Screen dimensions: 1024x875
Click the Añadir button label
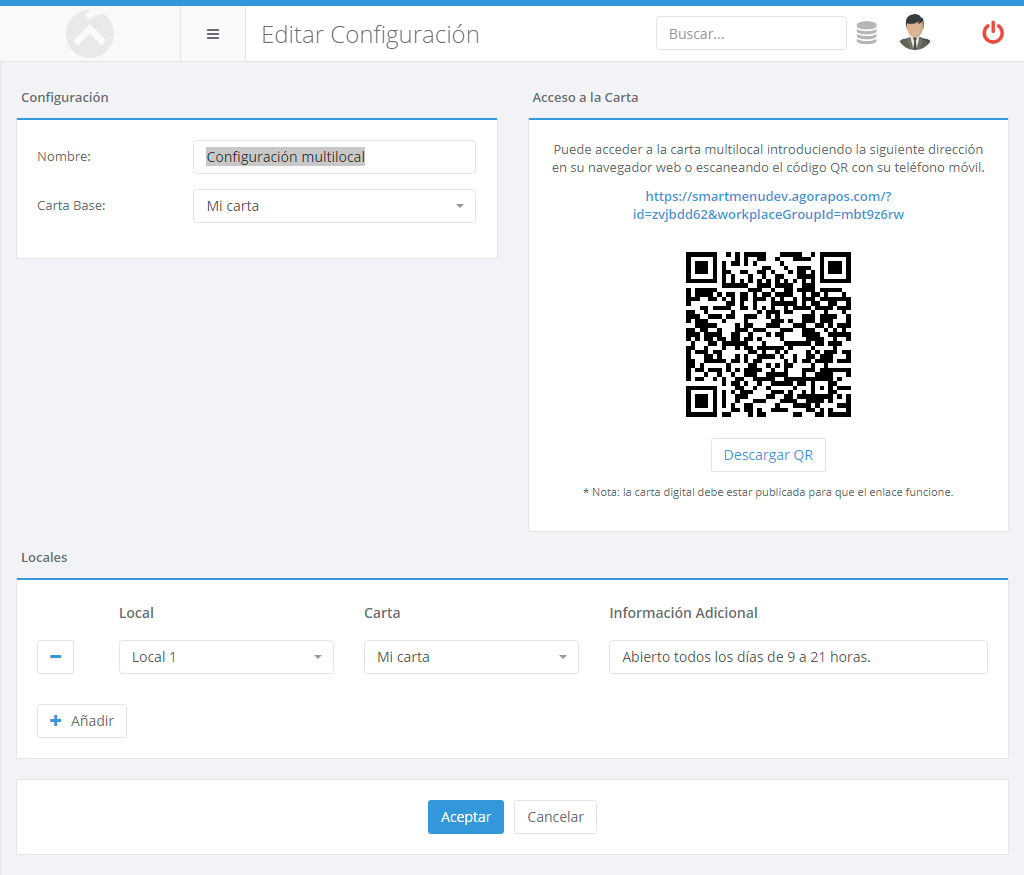(x=92, y=720)
